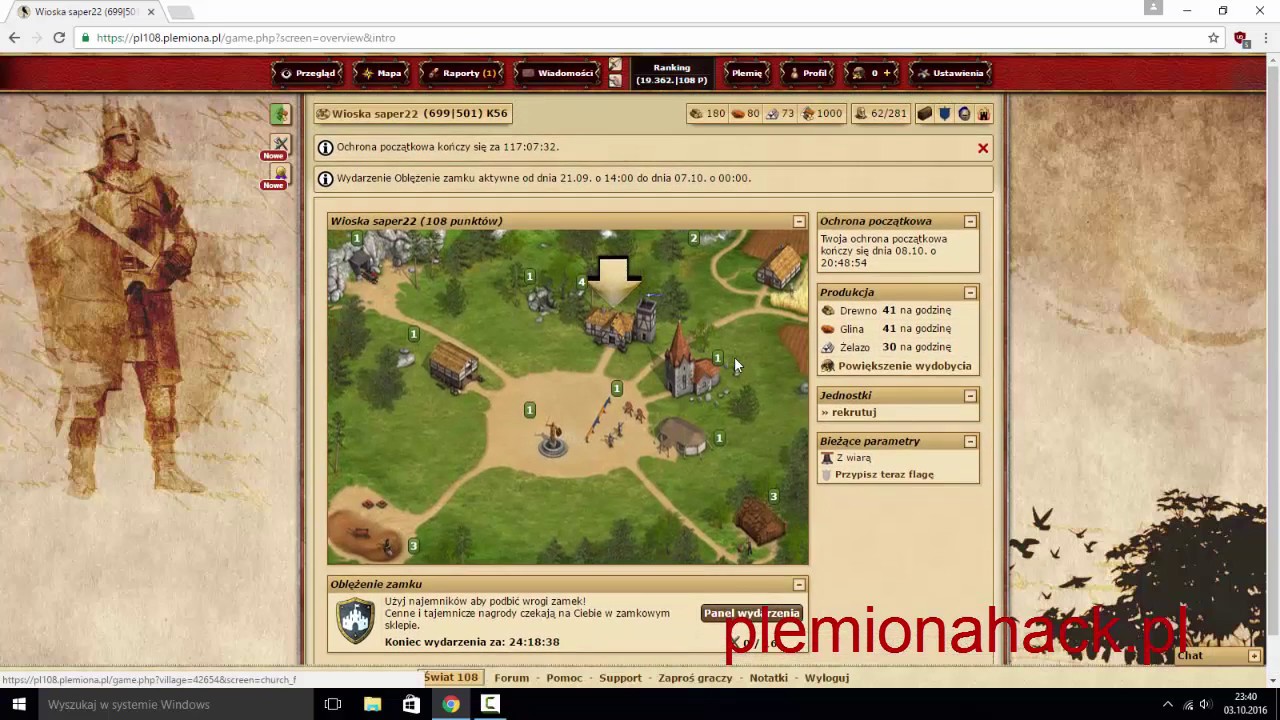Click the rekrutuj link

point(854,412)
